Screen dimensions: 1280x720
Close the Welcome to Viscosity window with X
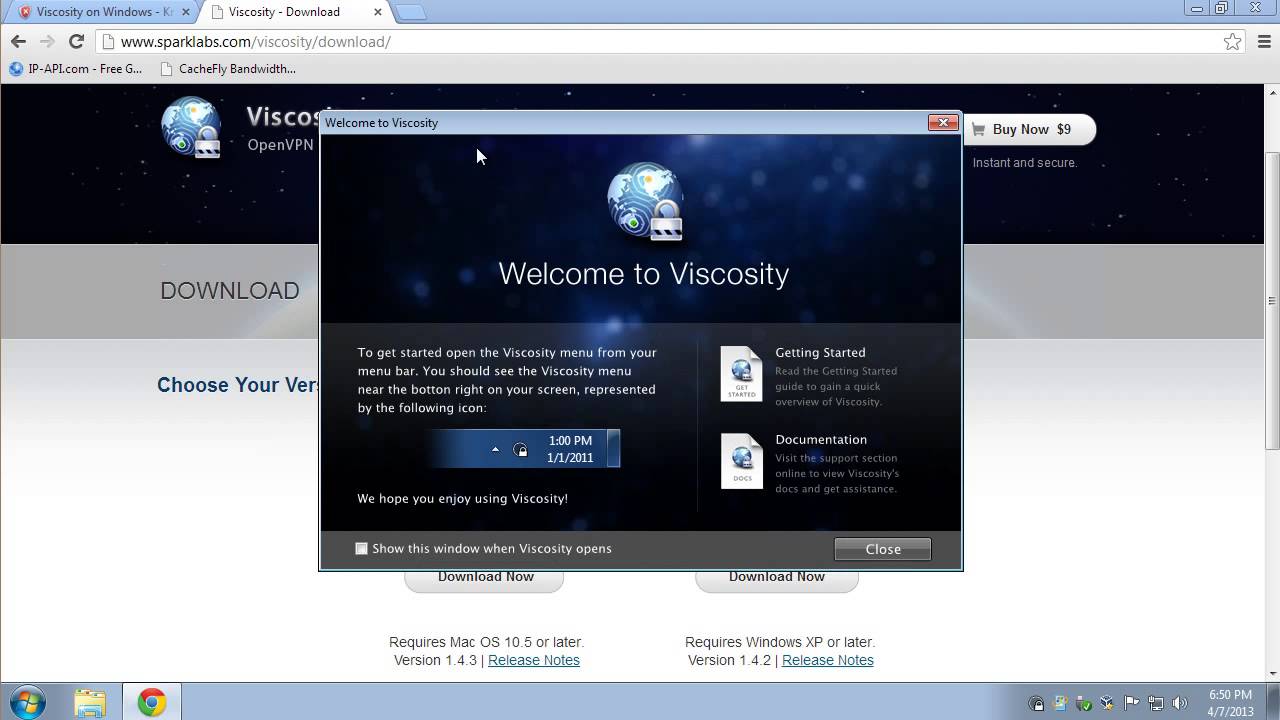pyautogui.click(x=943, y=122)
